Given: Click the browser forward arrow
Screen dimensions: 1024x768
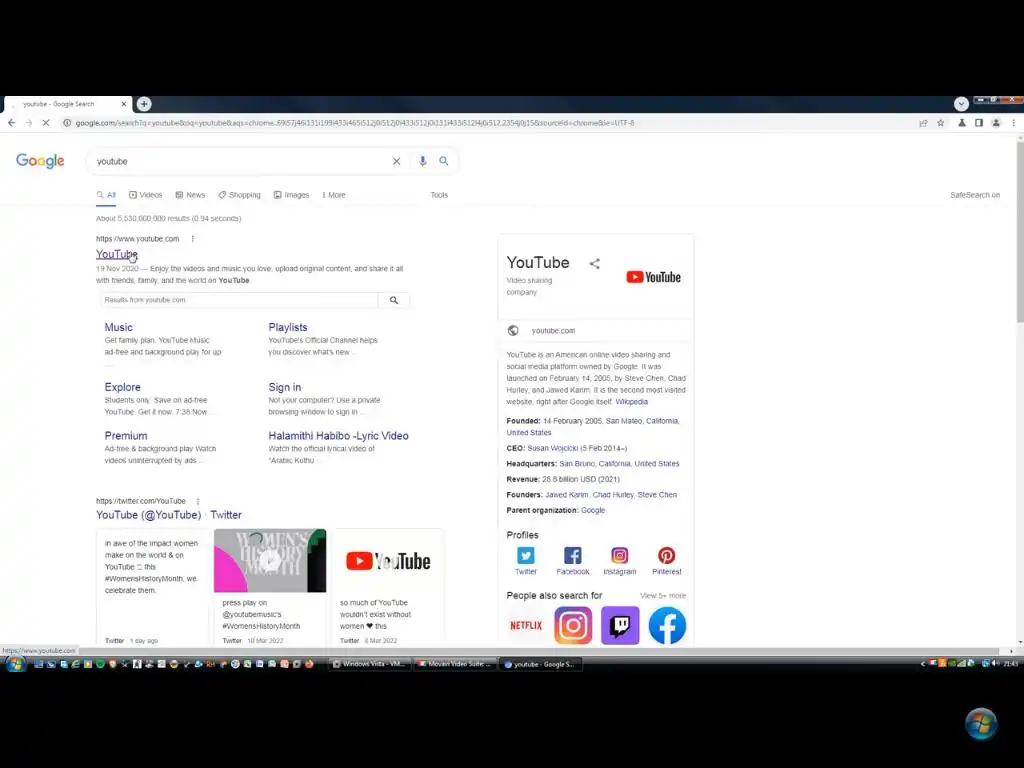Looking at the screenshot, I should point(29,123).
